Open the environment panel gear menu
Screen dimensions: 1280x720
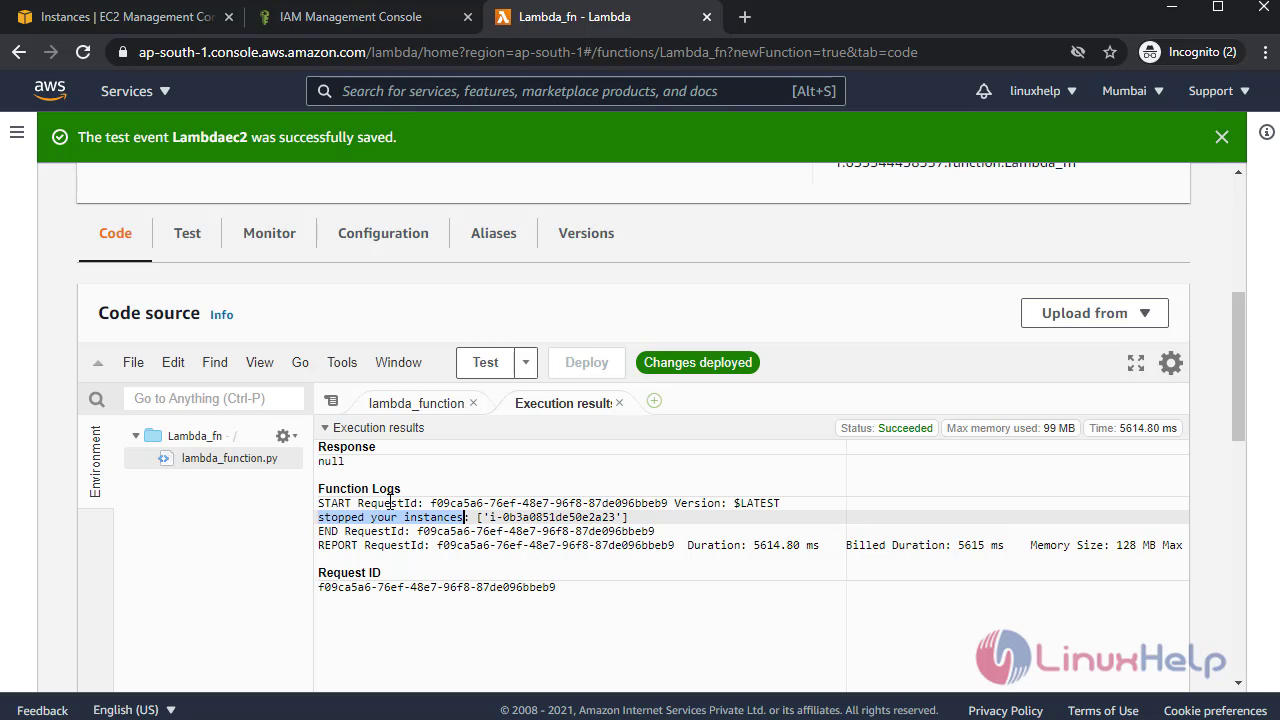click(286, 436)
